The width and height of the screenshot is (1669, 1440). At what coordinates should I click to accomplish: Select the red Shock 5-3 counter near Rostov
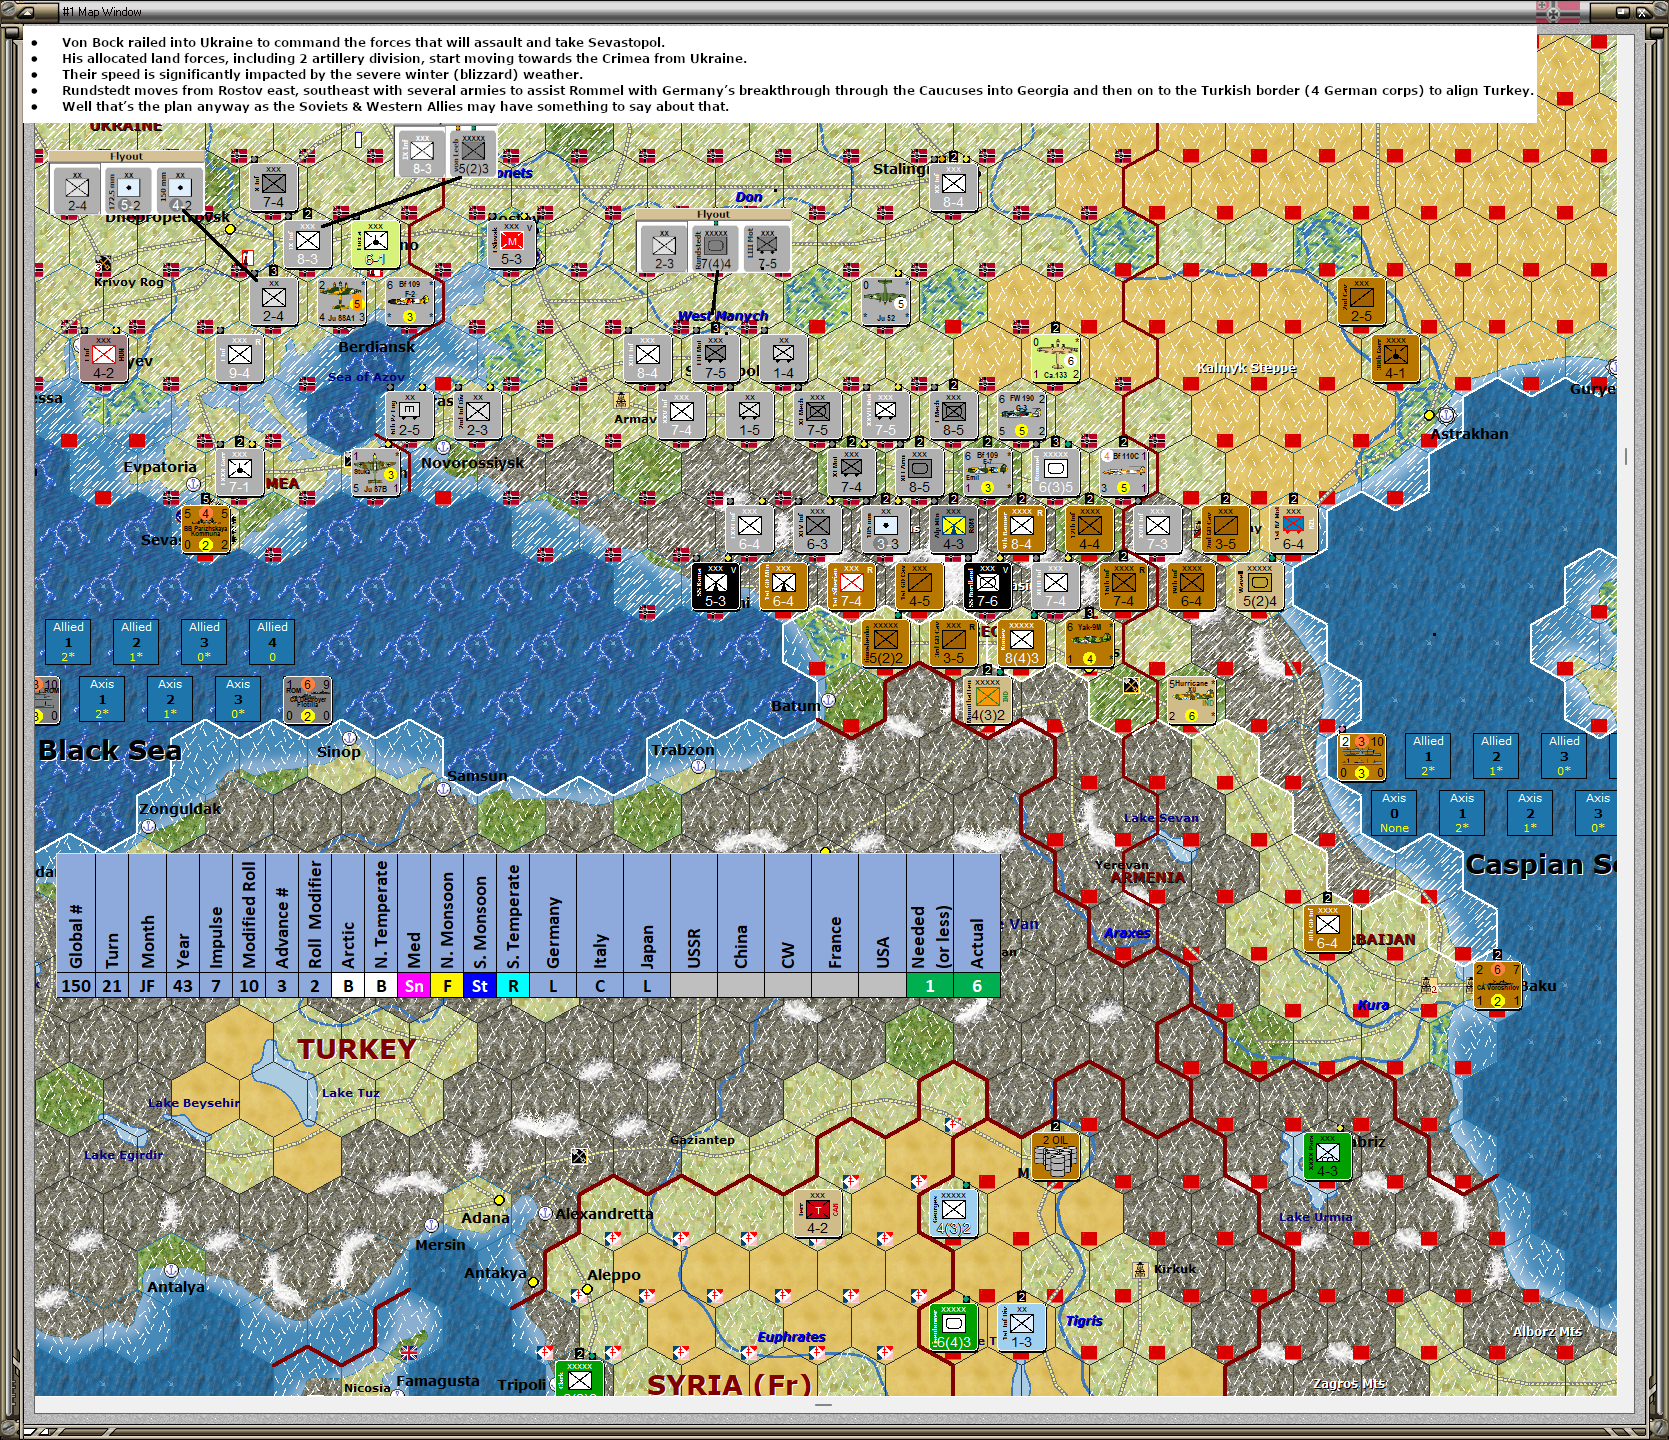click(511, 244)
